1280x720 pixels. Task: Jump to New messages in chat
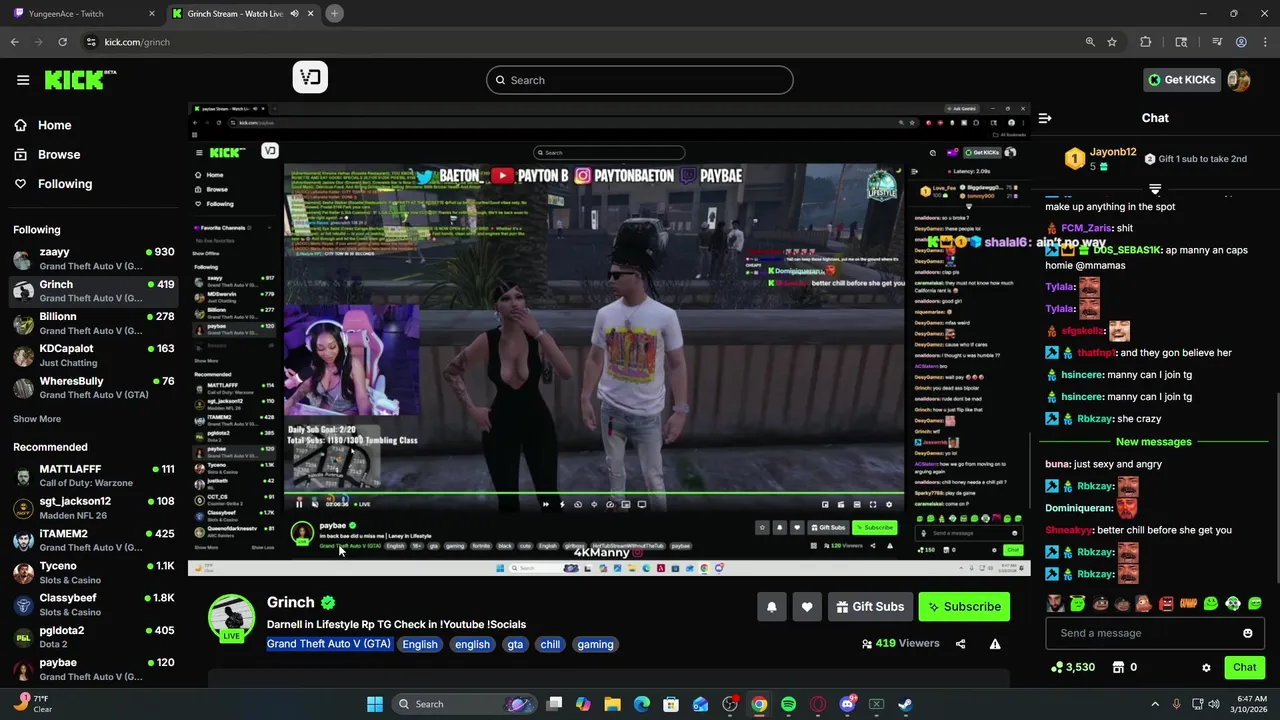[1154, 442]
